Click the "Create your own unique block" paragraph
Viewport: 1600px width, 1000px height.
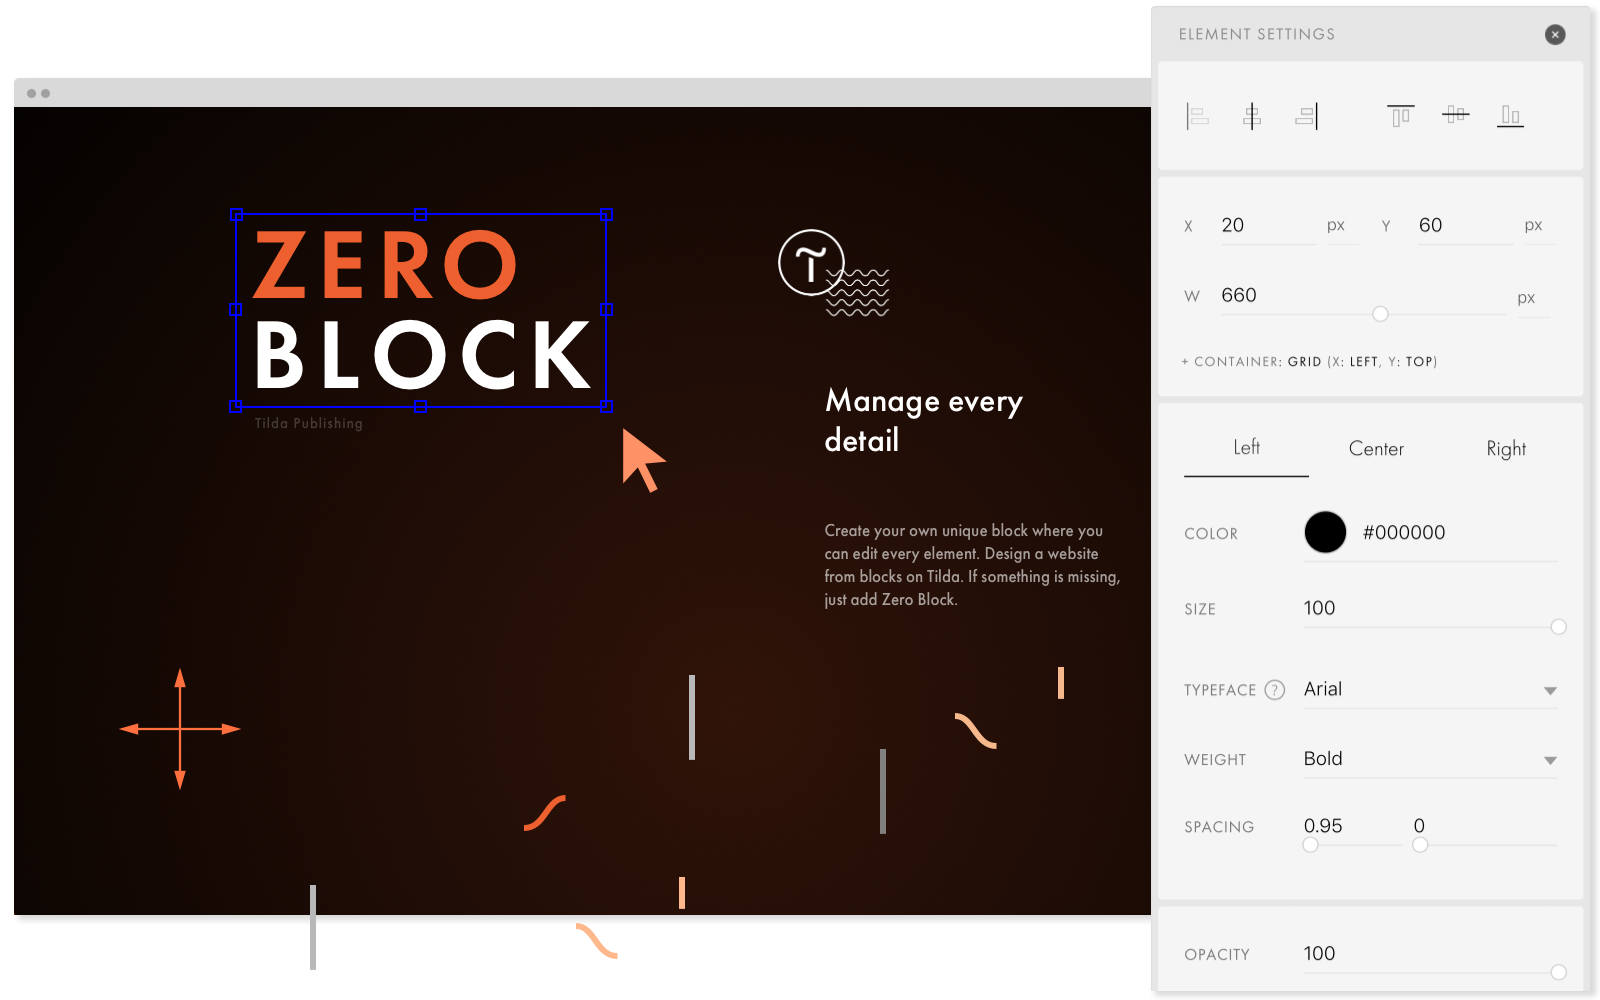point(972,565)
